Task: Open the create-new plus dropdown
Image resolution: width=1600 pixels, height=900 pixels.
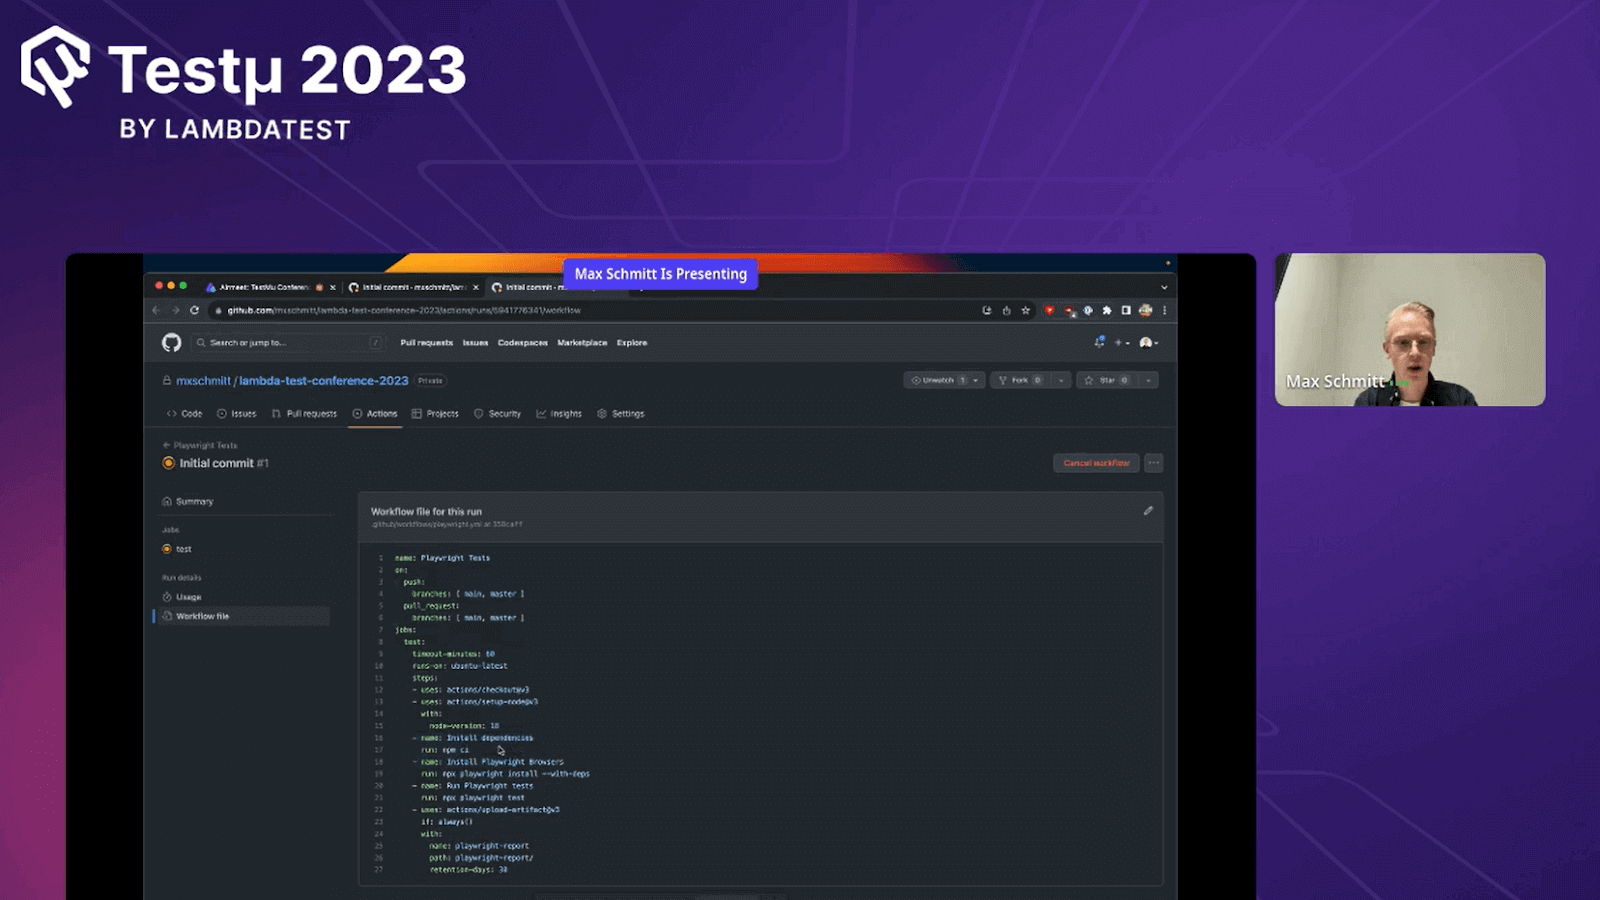Action: (1121, 343)
